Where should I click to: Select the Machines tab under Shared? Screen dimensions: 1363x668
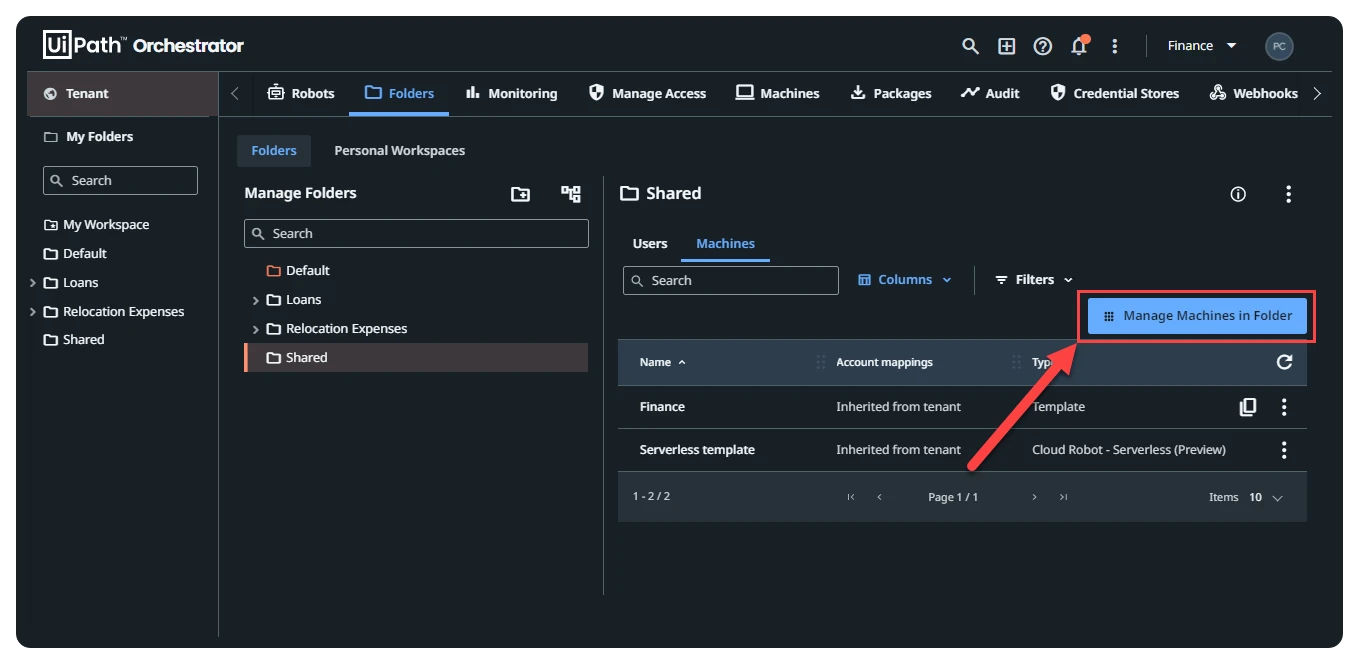click(726, 243)
